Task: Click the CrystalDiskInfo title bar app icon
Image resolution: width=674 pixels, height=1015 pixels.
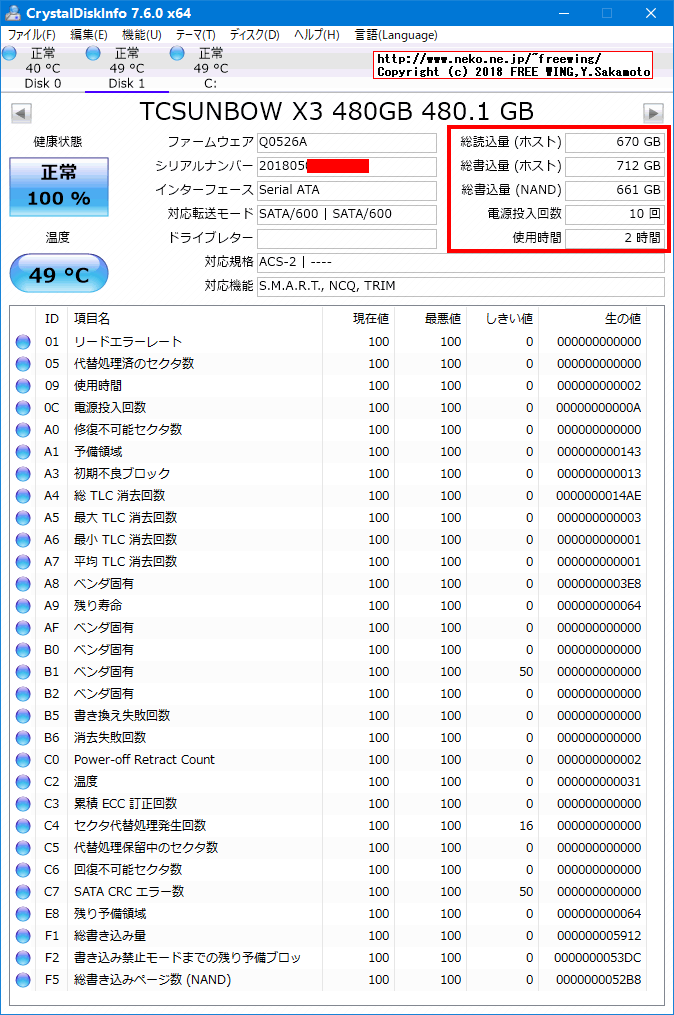Action: pyautogui.click(x=12, y=13)
